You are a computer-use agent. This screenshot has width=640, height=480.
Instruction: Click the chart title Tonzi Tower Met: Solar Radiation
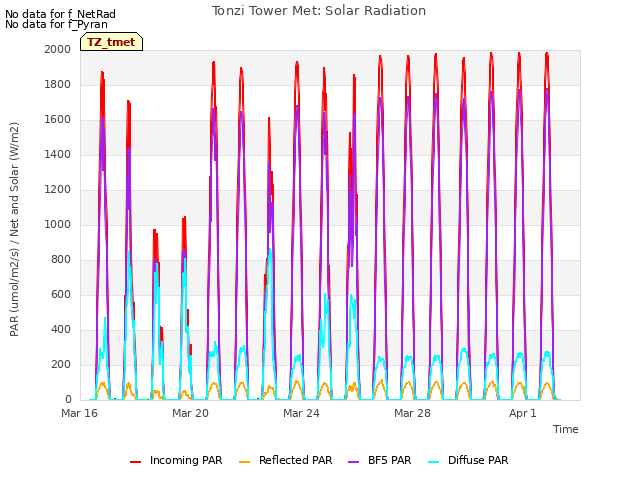click(x=319, y=11)
